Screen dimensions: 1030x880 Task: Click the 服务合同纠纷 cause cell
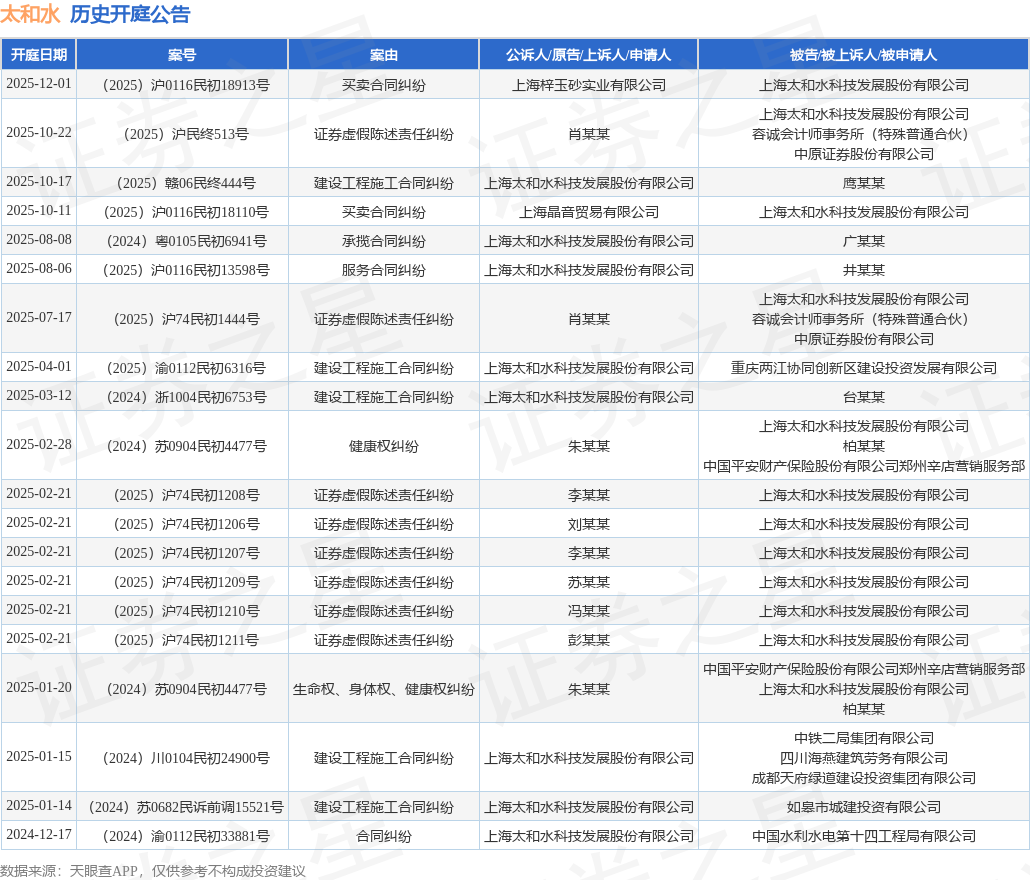[384, 269]
